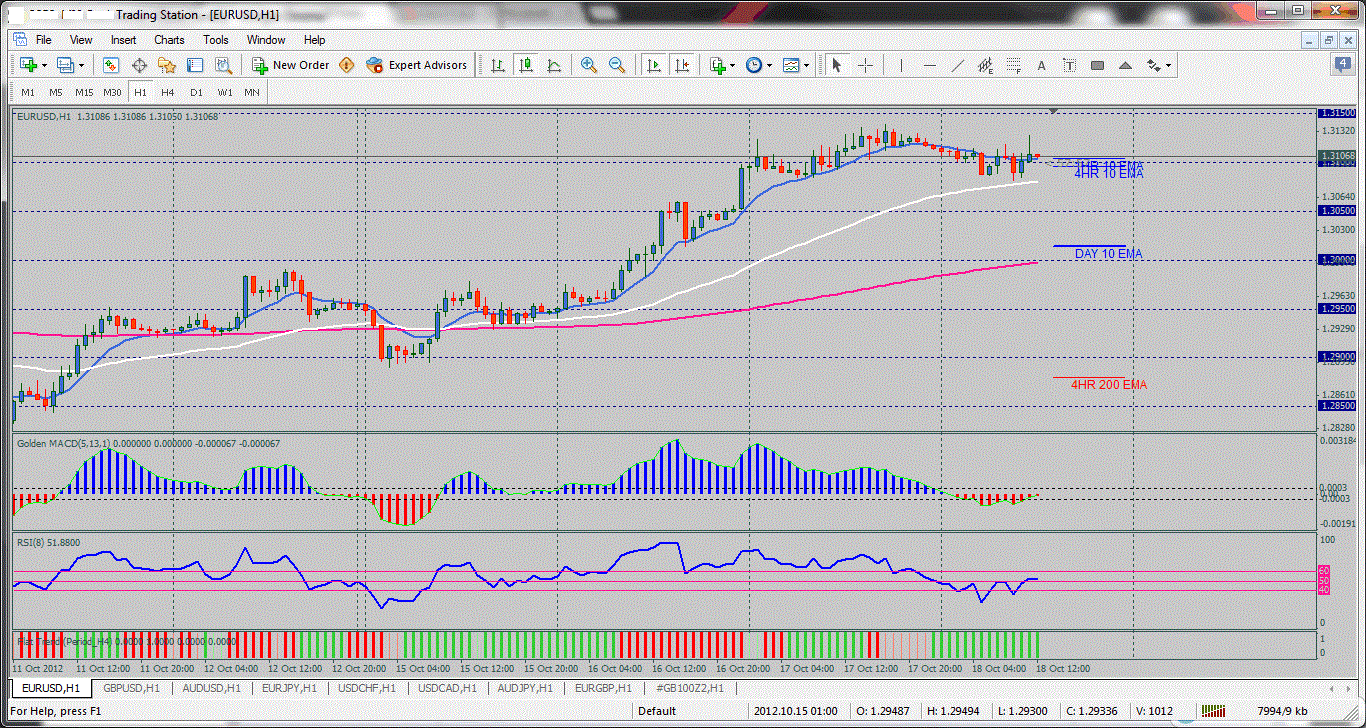Screen dimensions: 1366x728
Task: Switch timeframe to M1
Action: point(28,92)
